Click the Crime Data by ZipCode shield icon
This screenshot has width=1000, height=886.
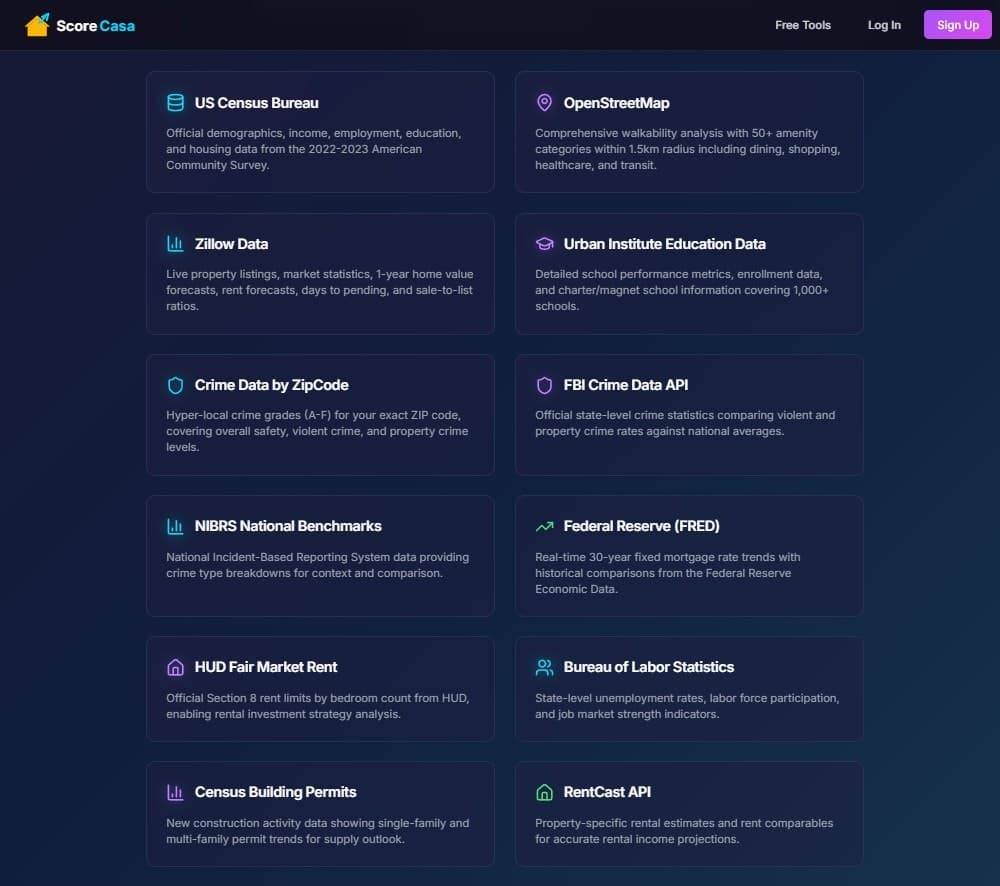175,384
